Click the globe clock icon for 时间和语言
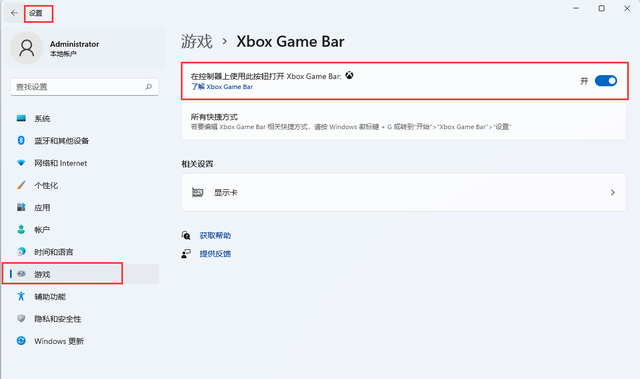Screen dimensions: 640x379 21,252
